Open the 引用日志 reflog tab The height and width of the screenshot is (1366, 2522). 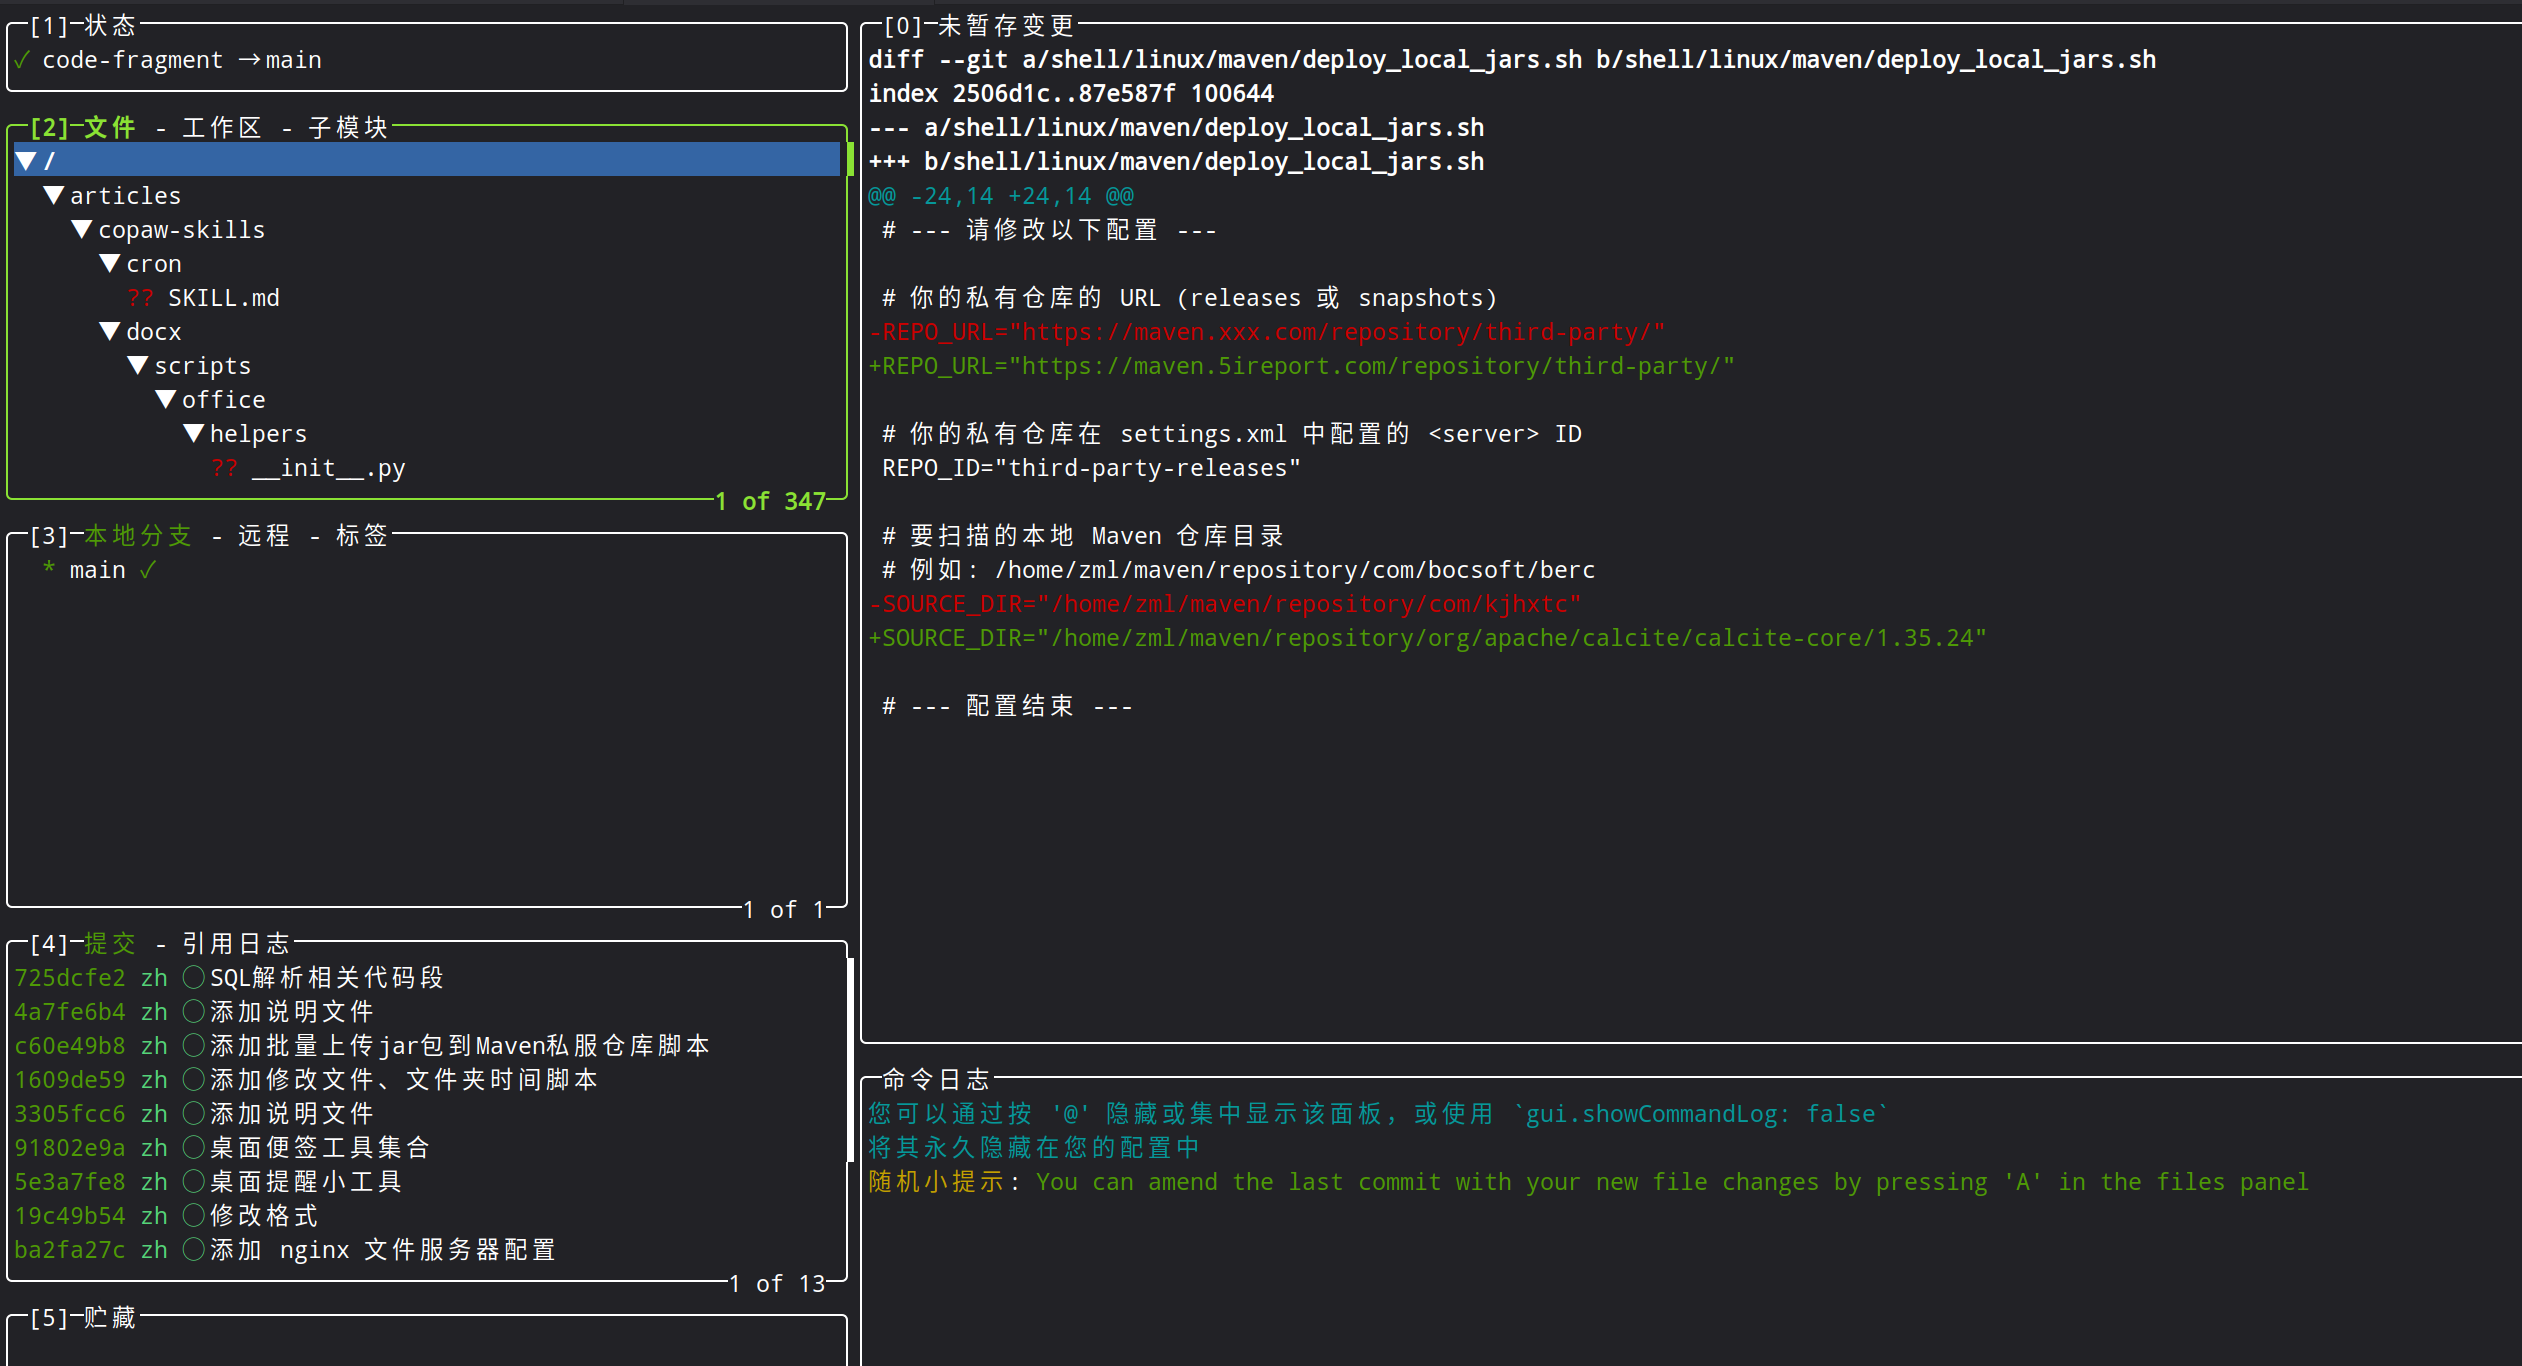(236, 944)
